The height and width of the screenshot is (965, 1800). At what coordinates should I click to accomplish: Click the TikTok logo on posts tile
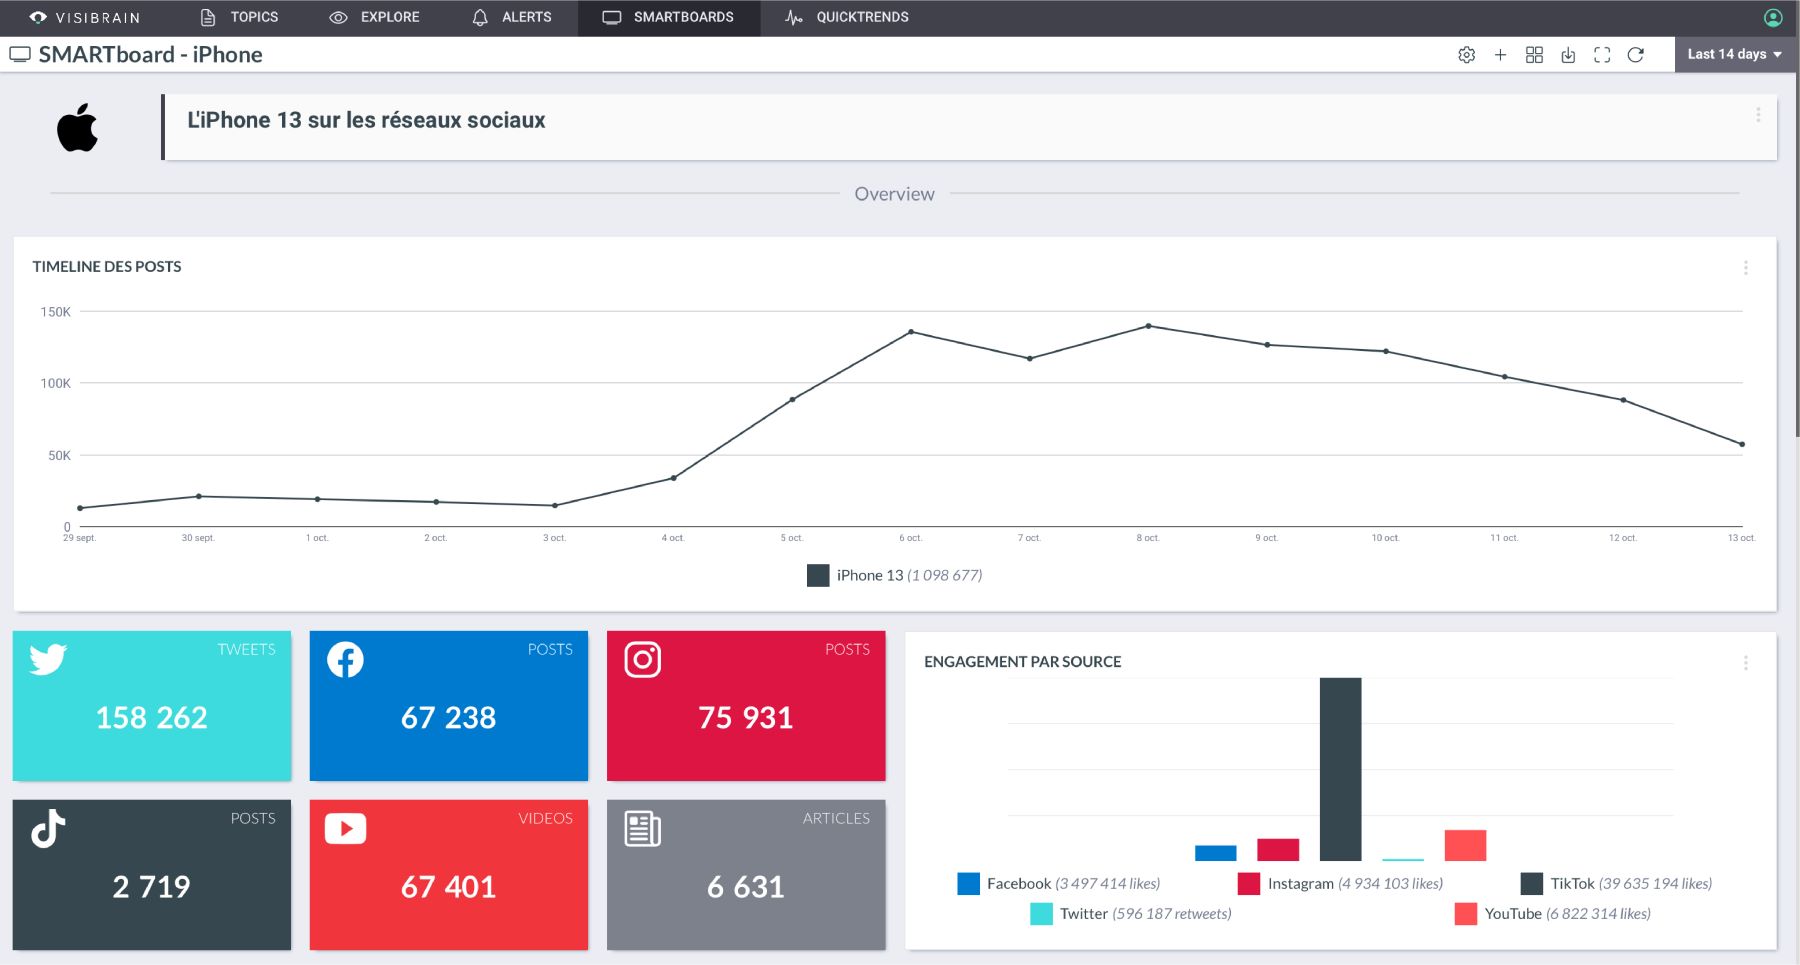point(47,829)
